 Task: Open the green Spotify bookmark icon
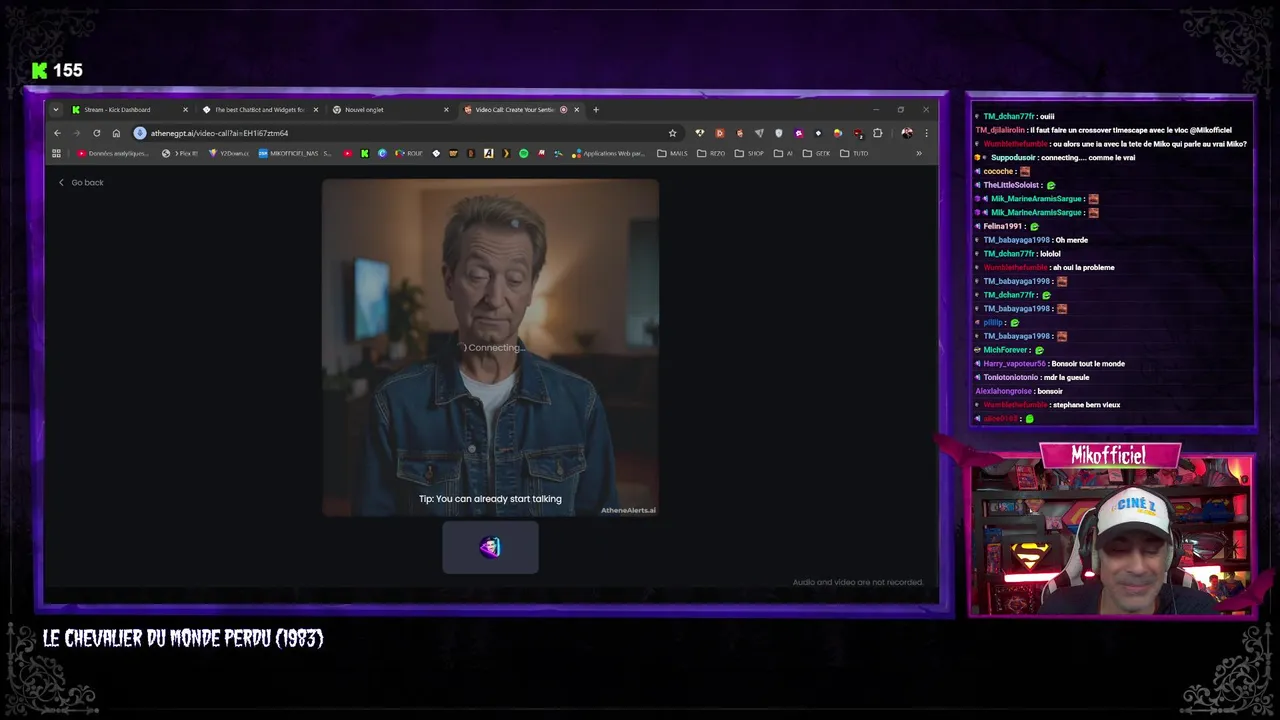523,153
